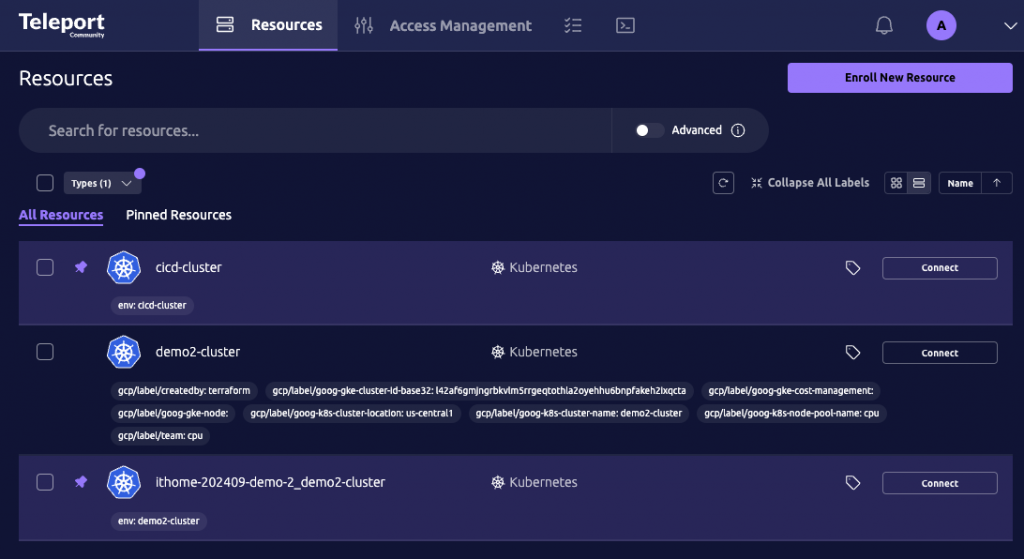Expand the user menu chevron
The height and width of the screenshot is (559, 1024).
tap(1010, 26)
